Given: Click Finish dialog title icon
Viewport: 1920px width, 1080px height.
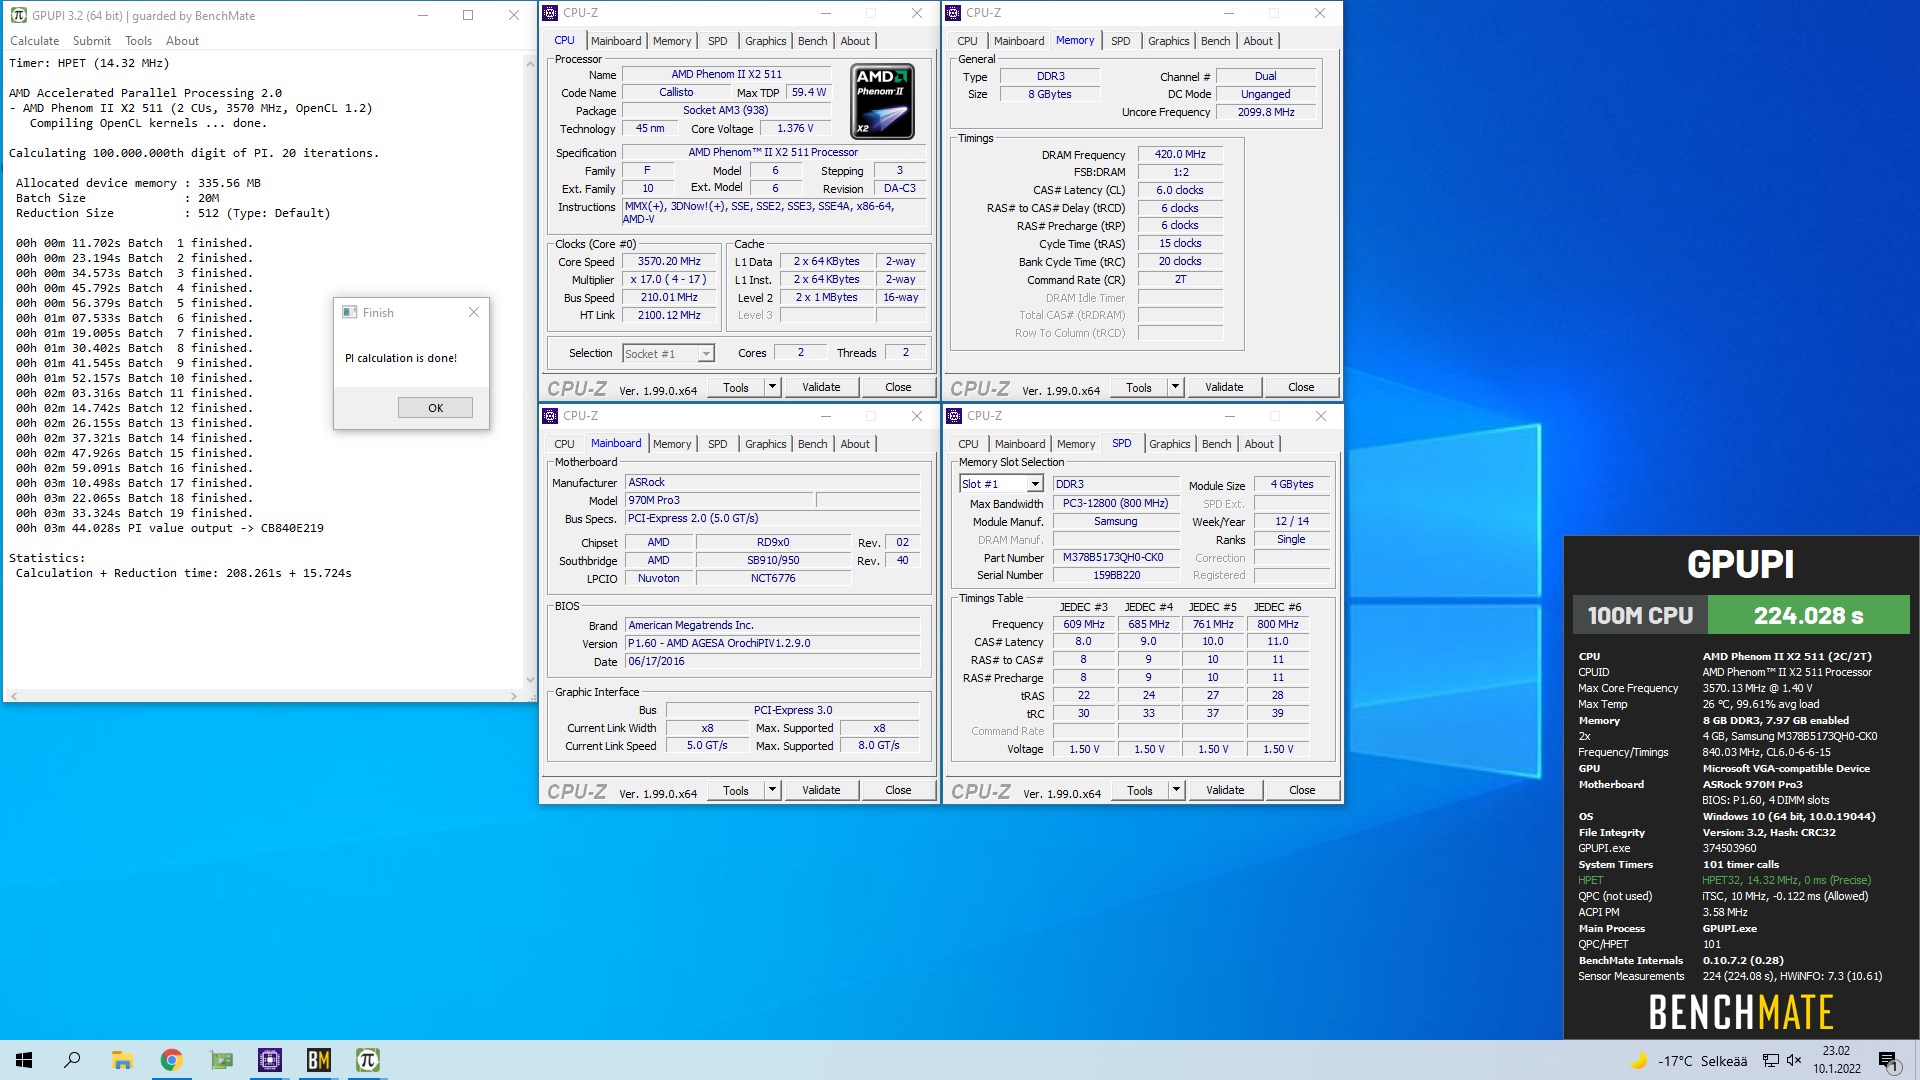Looking at the screenshot, I should (349, 312).
